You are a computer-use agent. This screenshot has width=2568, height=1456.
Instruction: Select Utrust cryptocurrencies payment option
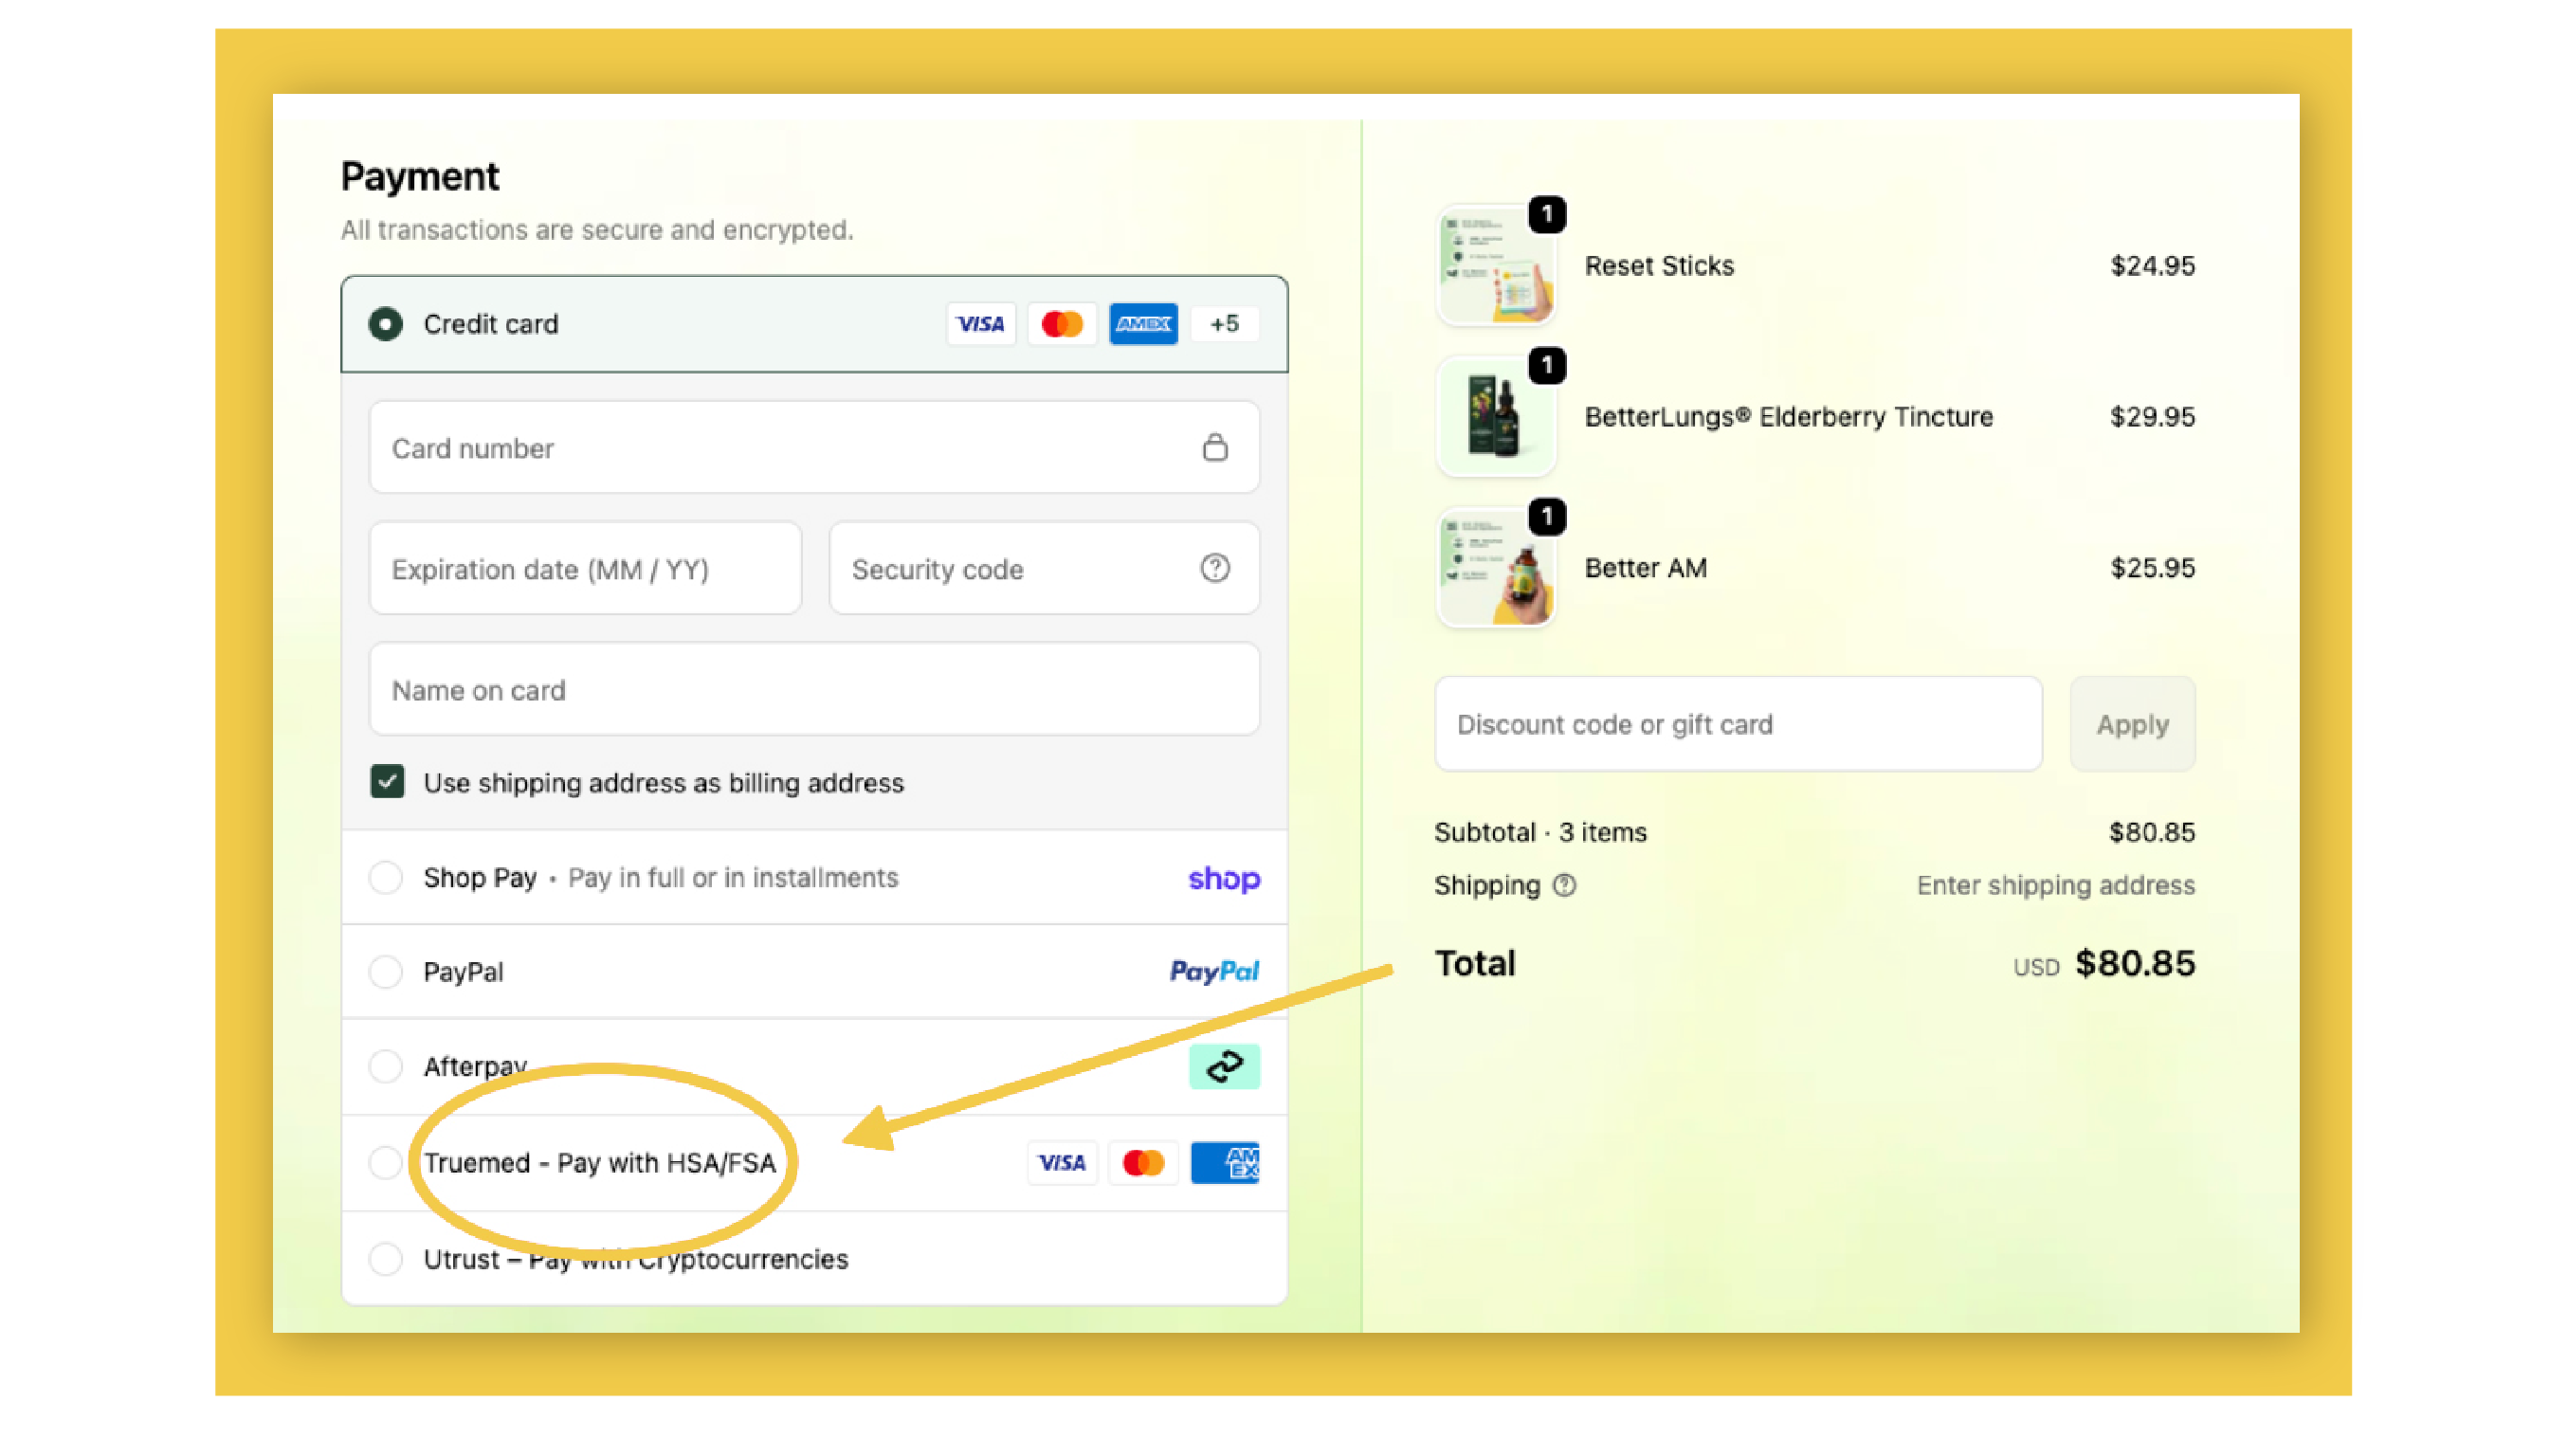click(x=385, y=1258)
